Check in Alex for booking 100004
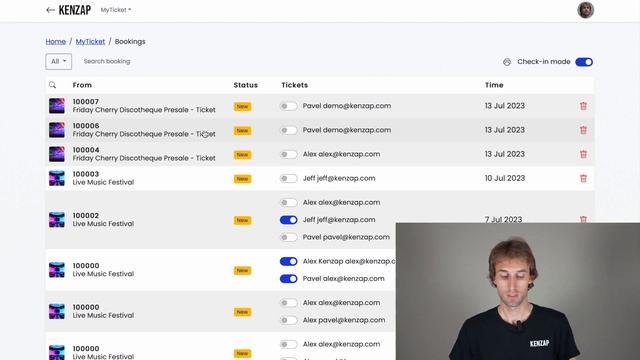 click(289, 154)
